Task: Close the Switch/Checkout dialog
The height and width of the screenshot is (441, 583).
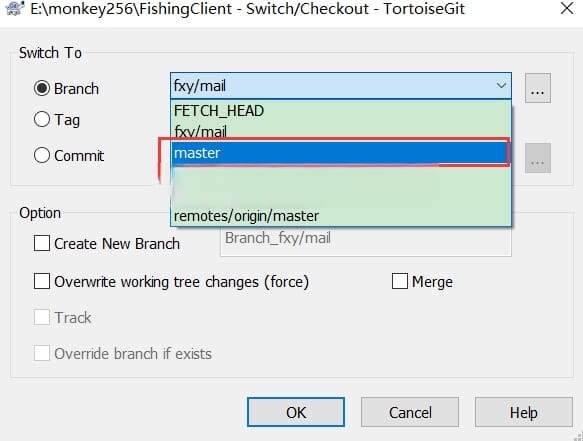Action: click(x=567, y=8)
